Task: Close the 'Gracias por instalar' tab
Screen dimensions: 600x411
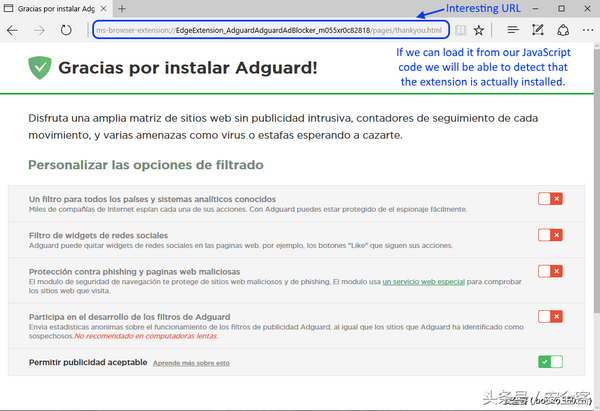Action: click(x=101, y=9)
